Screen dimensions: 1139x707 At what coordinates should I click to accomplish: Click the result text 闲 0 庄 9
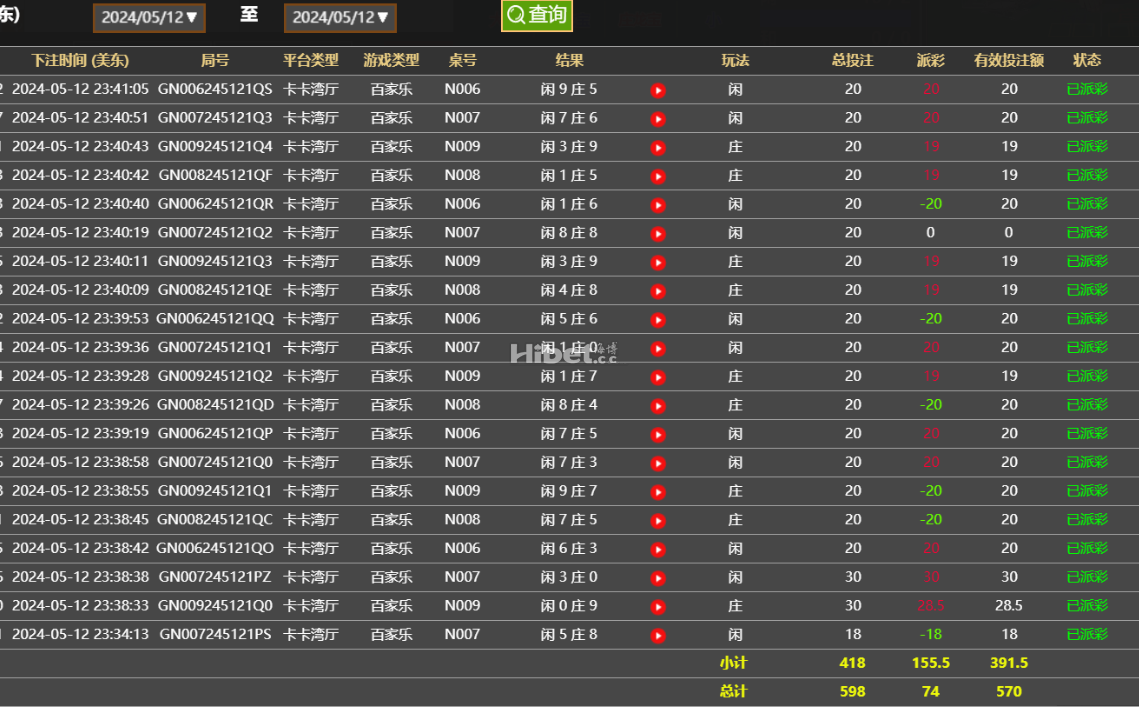tap(569, 605)
